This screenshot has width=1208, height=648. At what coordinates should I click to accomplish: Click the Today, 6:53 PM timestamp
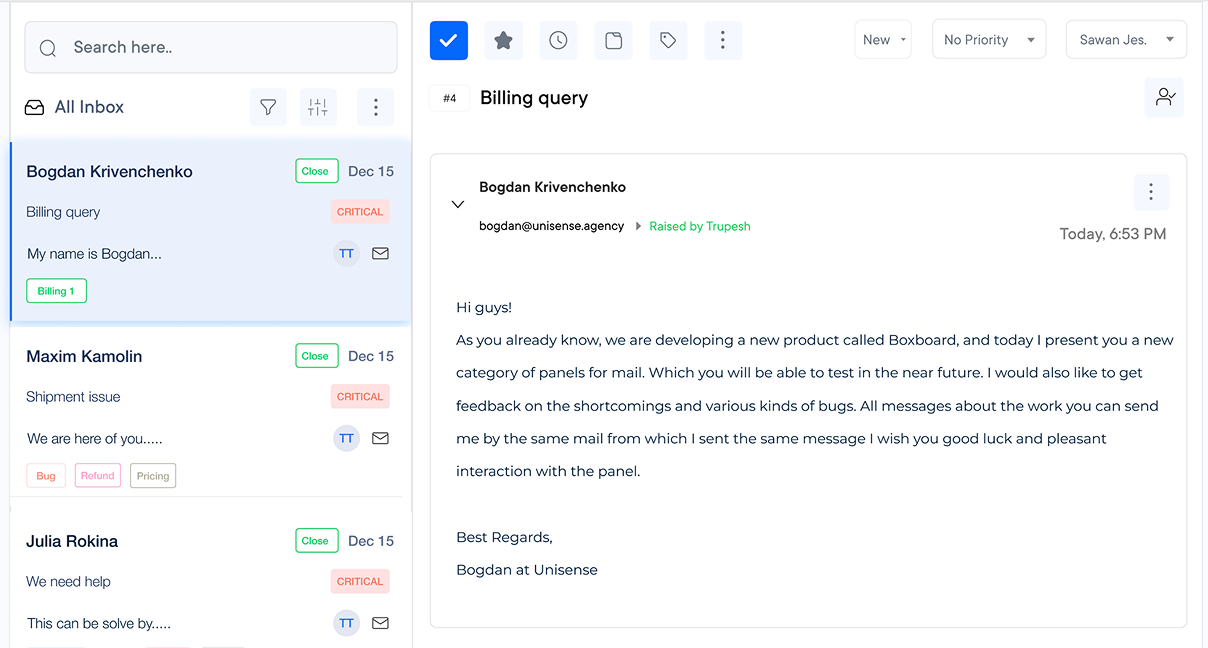click(1113, 234)
